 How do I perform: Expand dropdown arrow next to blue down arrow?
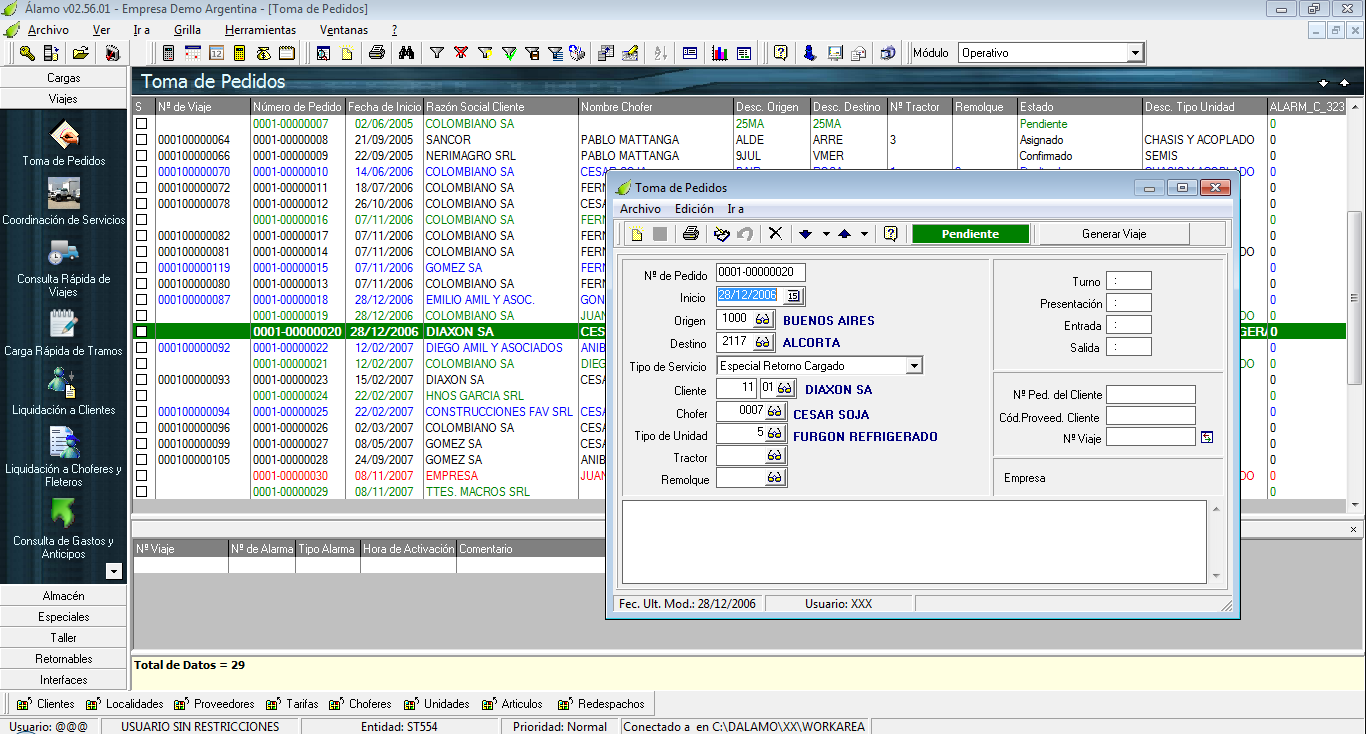(x=826, y=234)
